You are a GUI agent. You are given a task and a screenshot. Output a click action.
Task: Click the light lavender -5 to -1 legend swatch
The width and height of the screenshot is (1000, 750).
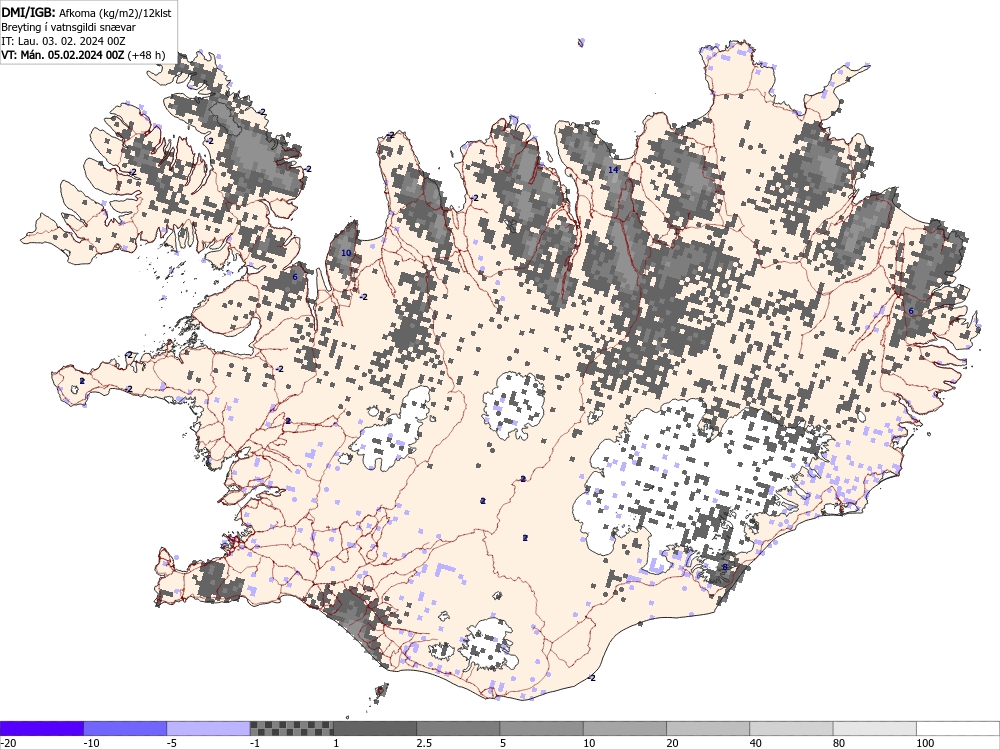pos(208,728)
